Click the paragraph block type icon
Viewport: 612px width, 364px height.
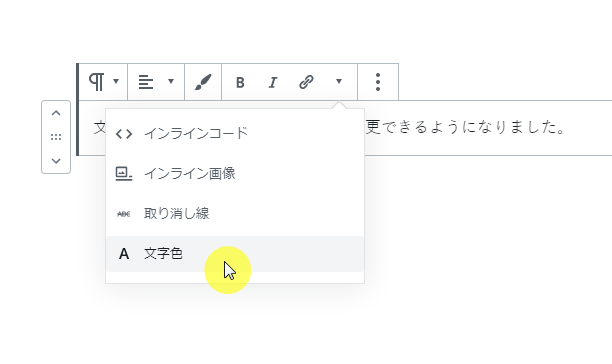pyautogui.click(x=96, y=82)
